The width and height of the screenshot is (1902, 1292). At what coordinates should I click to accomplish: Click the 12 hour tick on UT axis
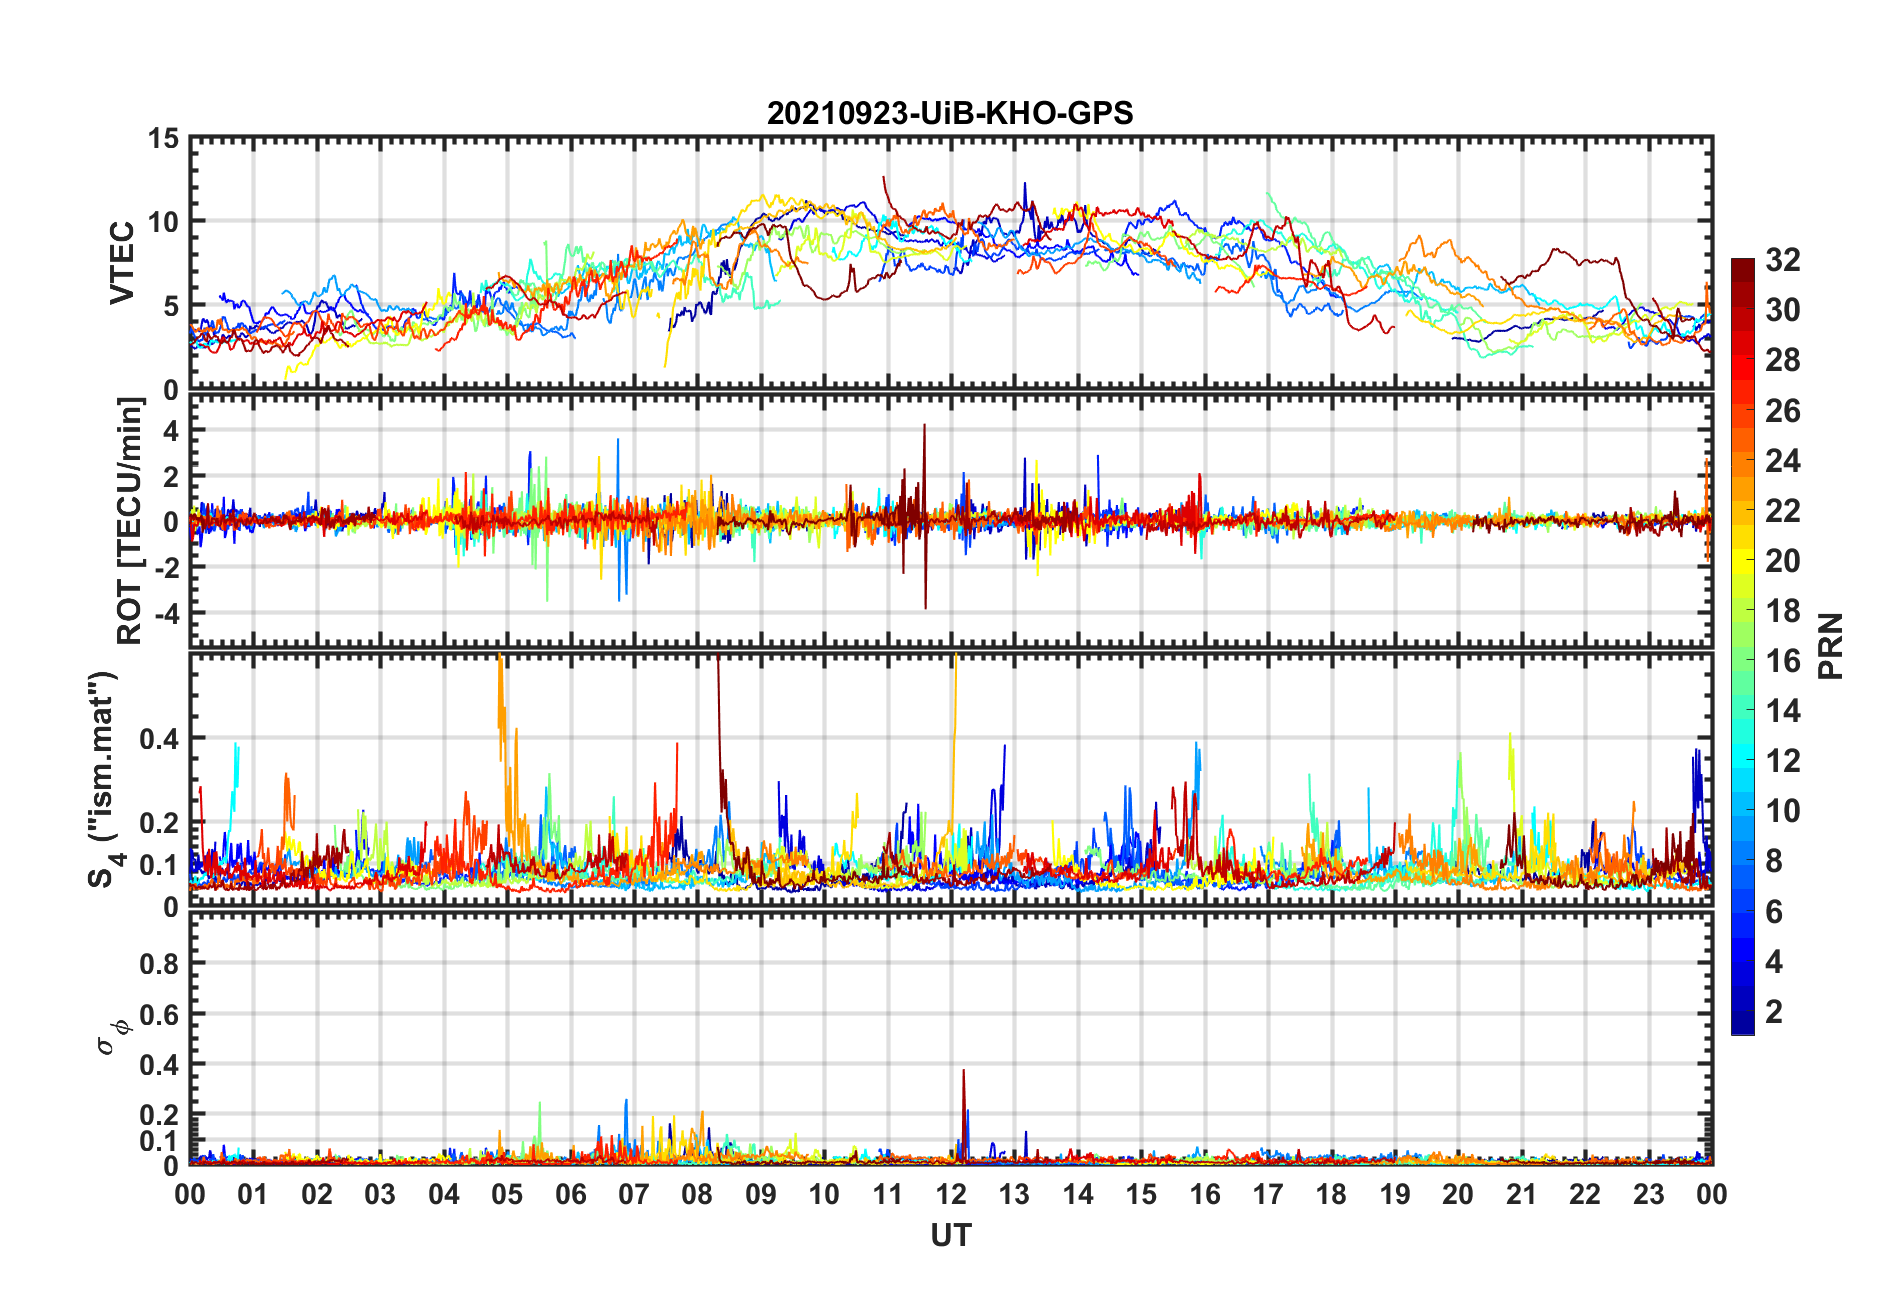[x=951, y=1194]
